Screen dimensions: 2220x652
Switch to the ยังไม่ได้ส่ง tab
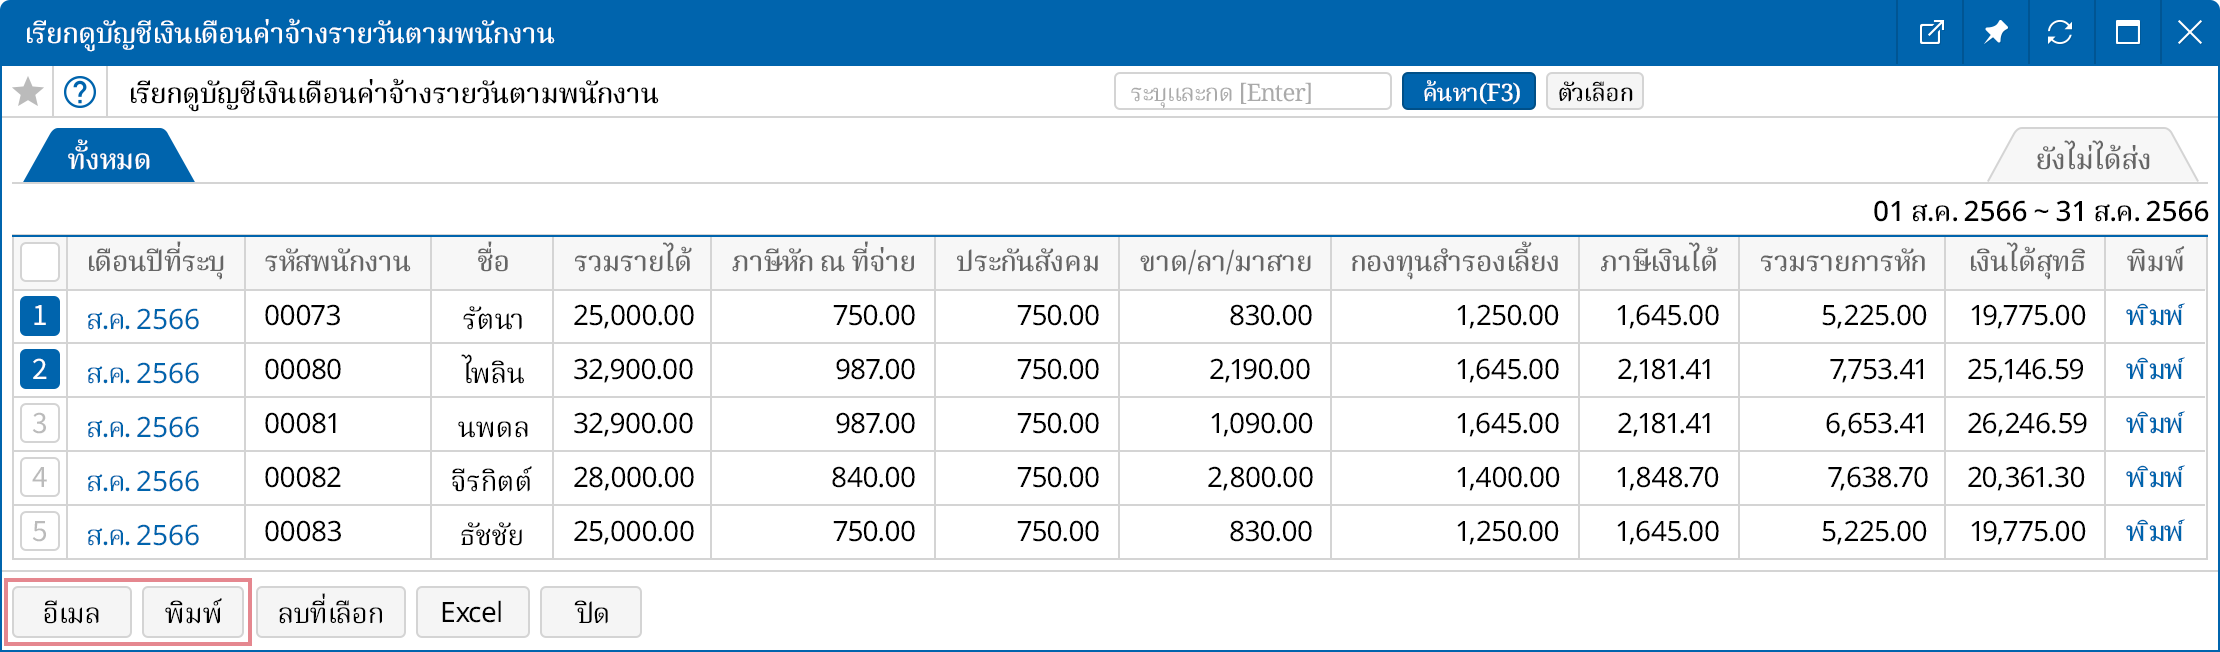(2092, 158)
